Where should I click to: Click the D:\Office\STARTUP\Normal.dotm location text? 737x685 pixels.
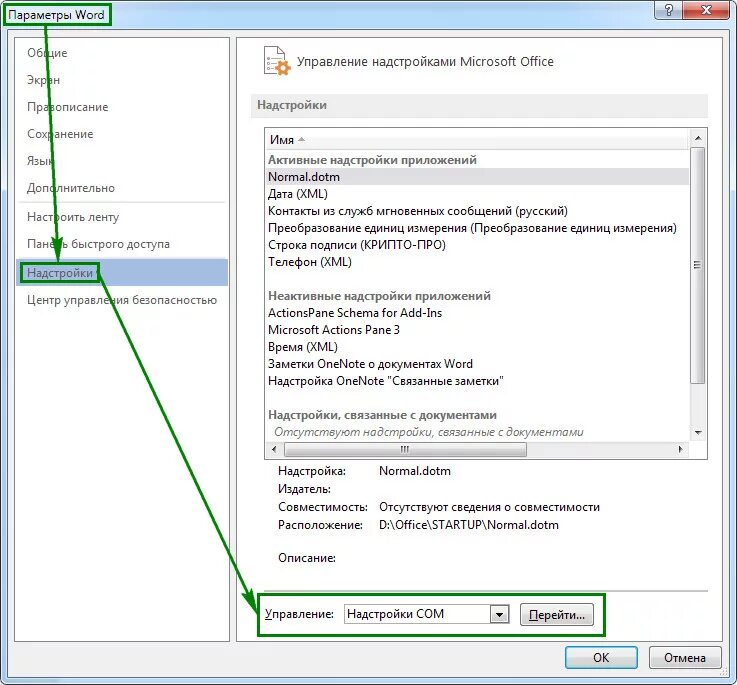[x=469, y=525]
